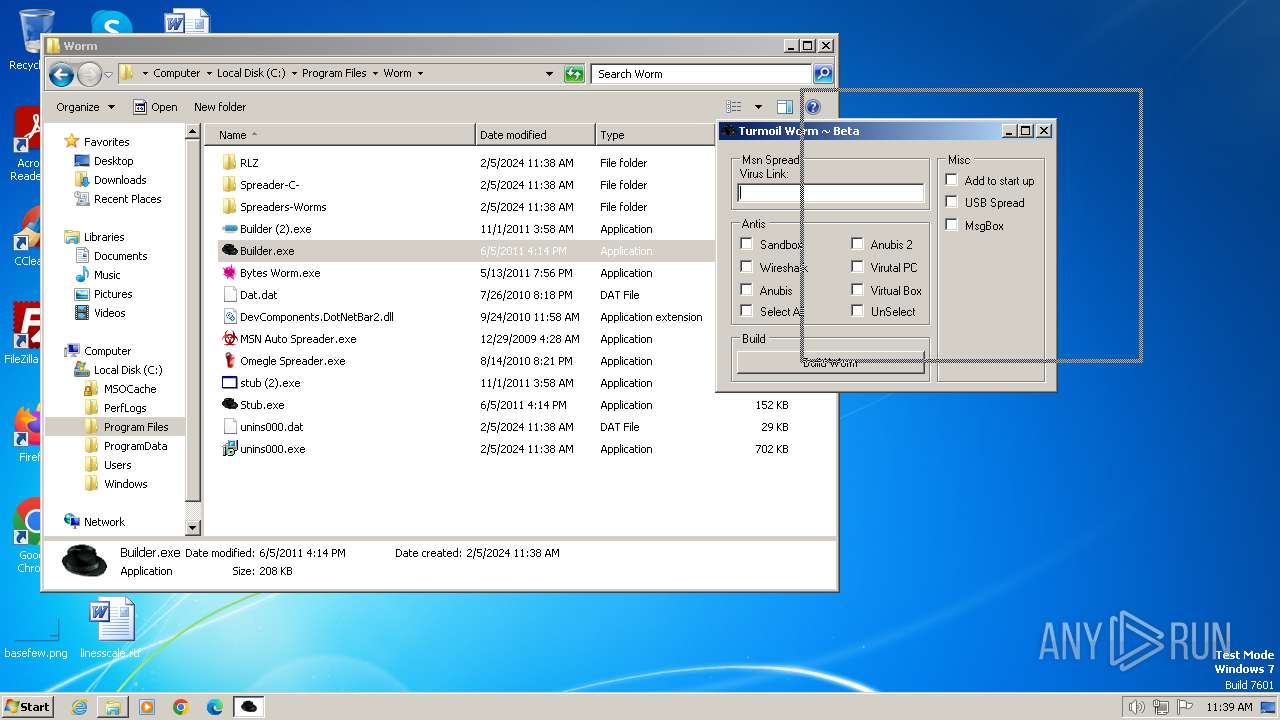Change view icon in Explorer toolbar

(734, 107)
